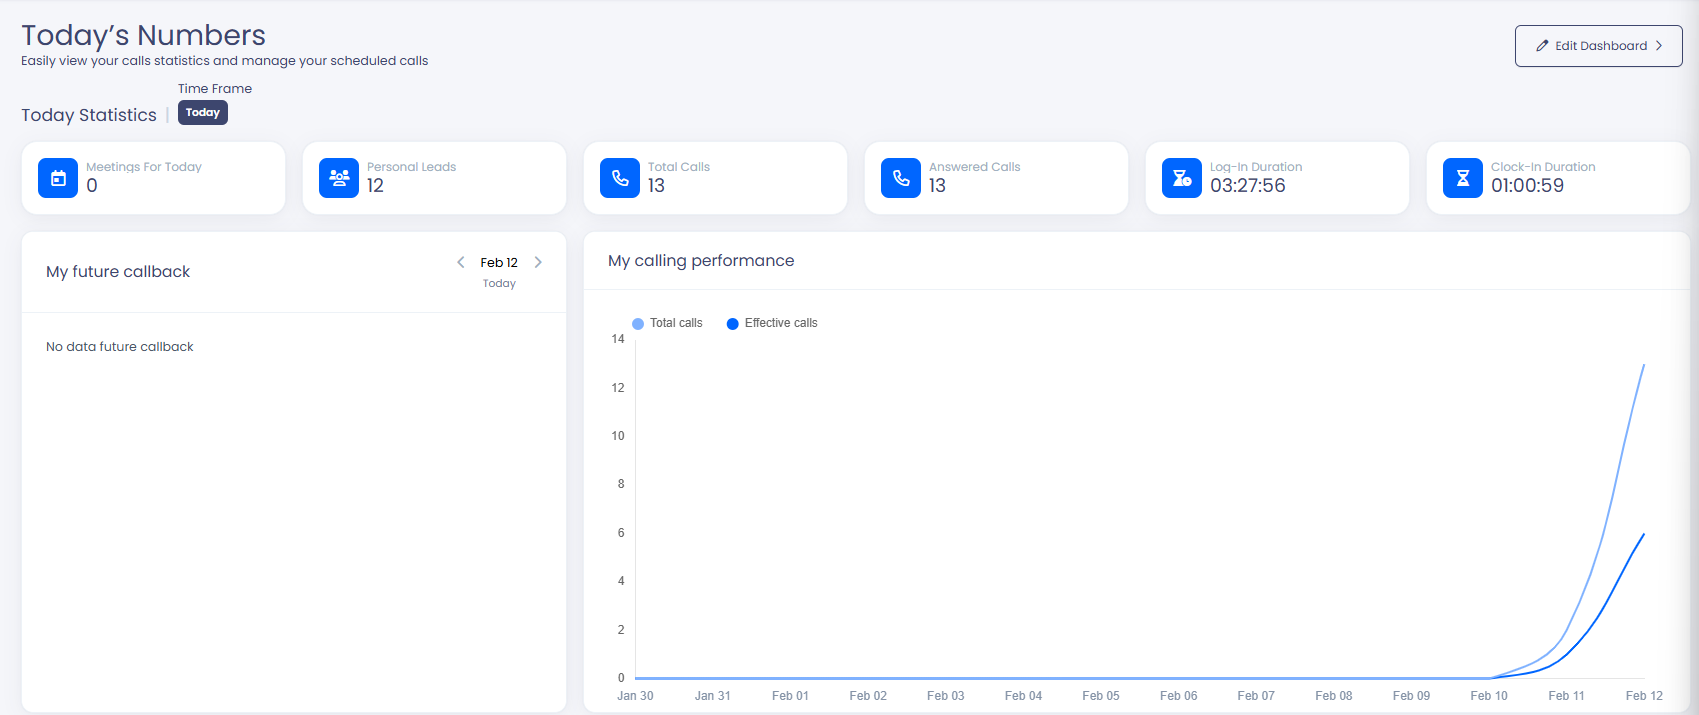1699x715 pixels.
Task: Click the Answered Calls phone icon
Action: point(901,178)
